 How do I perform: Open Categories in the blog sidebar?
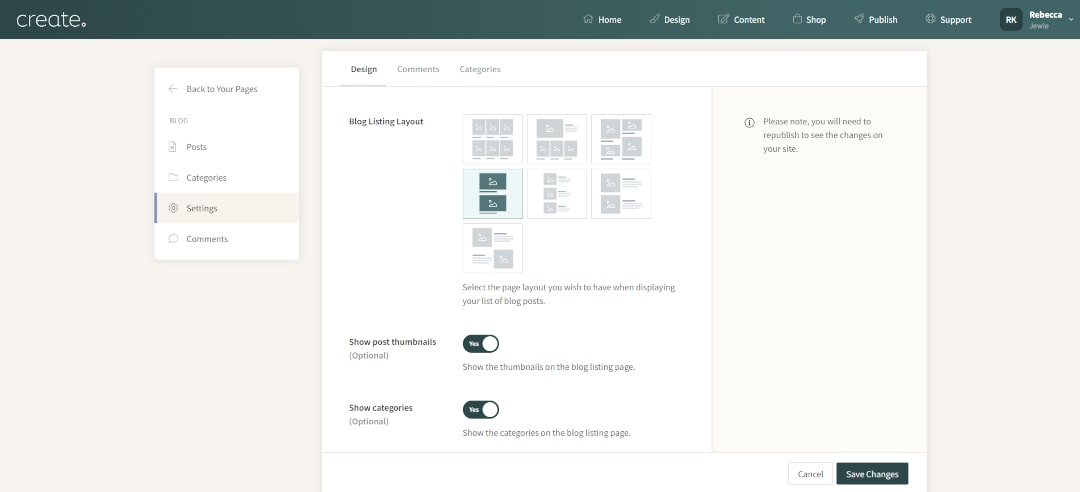[x=227, y=177]
